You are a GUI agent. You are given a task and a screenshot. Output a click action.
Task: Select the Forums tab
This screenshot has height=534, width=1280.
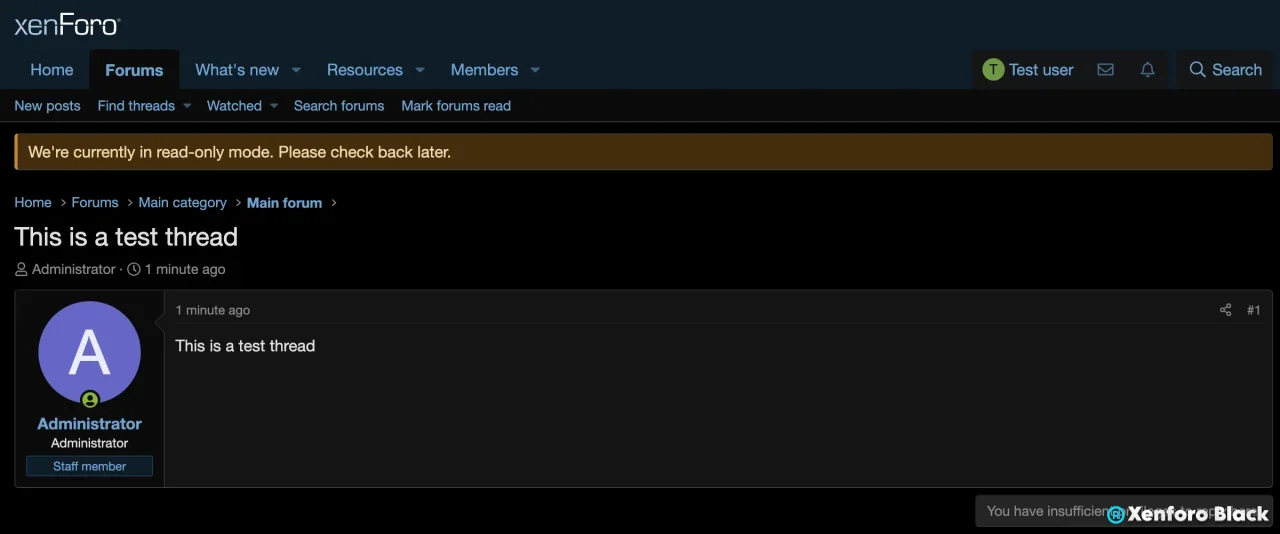click(134, 70)
